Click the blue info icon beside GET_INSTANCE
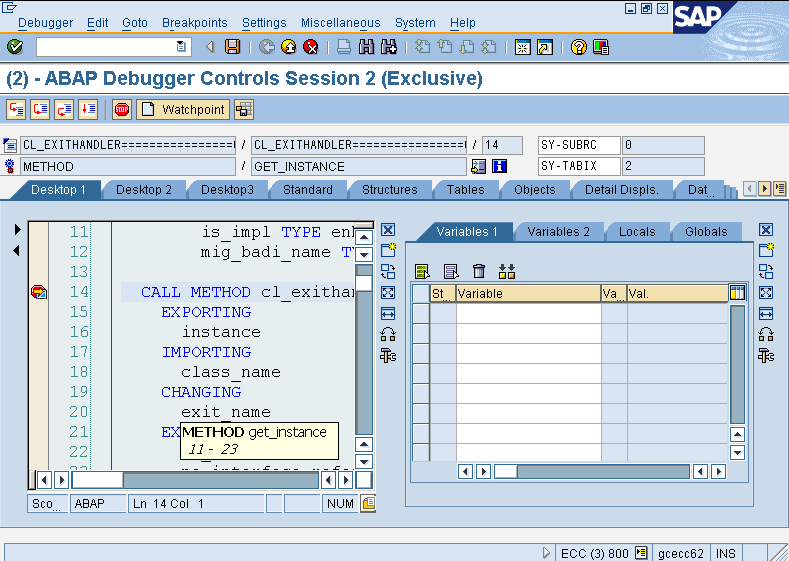This screenshot has height=561, width=789. (x=499, y=166)
